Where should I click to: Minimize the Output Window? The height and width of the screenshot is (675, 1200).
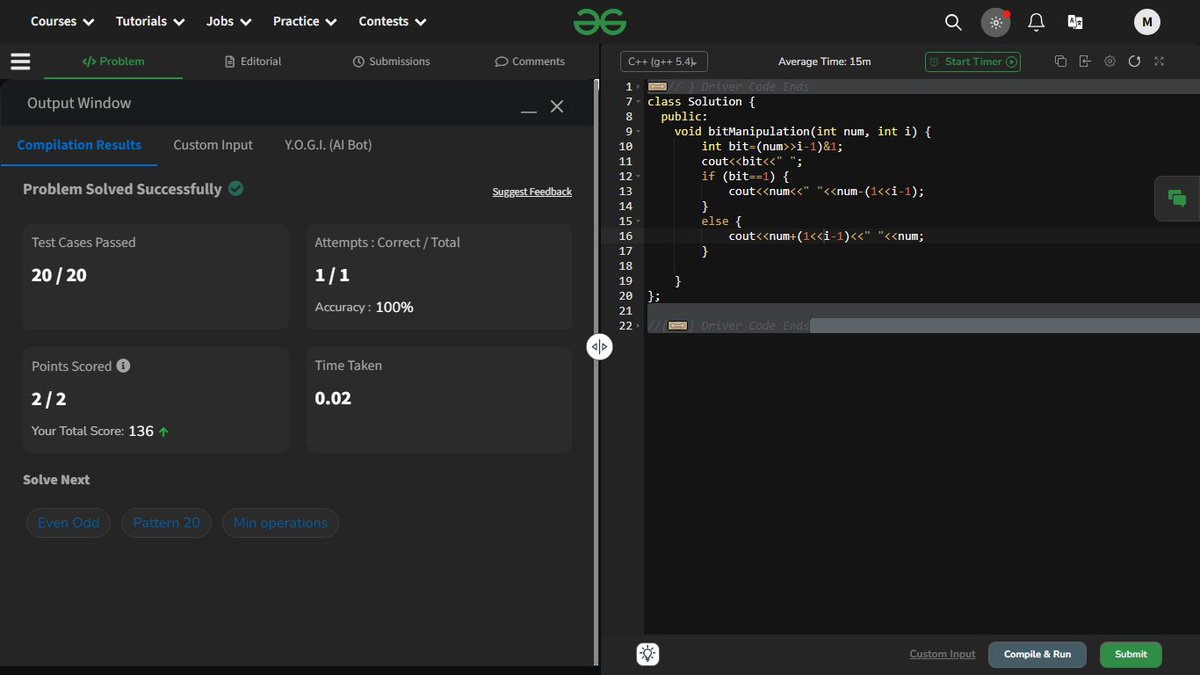[529, 108]
